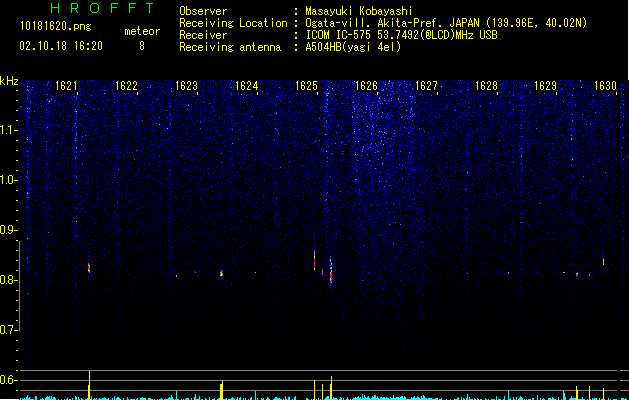Viewport: 629px width, 400px height.
Task: Click the 1630 time marker
Action: [x=605, y=86]
